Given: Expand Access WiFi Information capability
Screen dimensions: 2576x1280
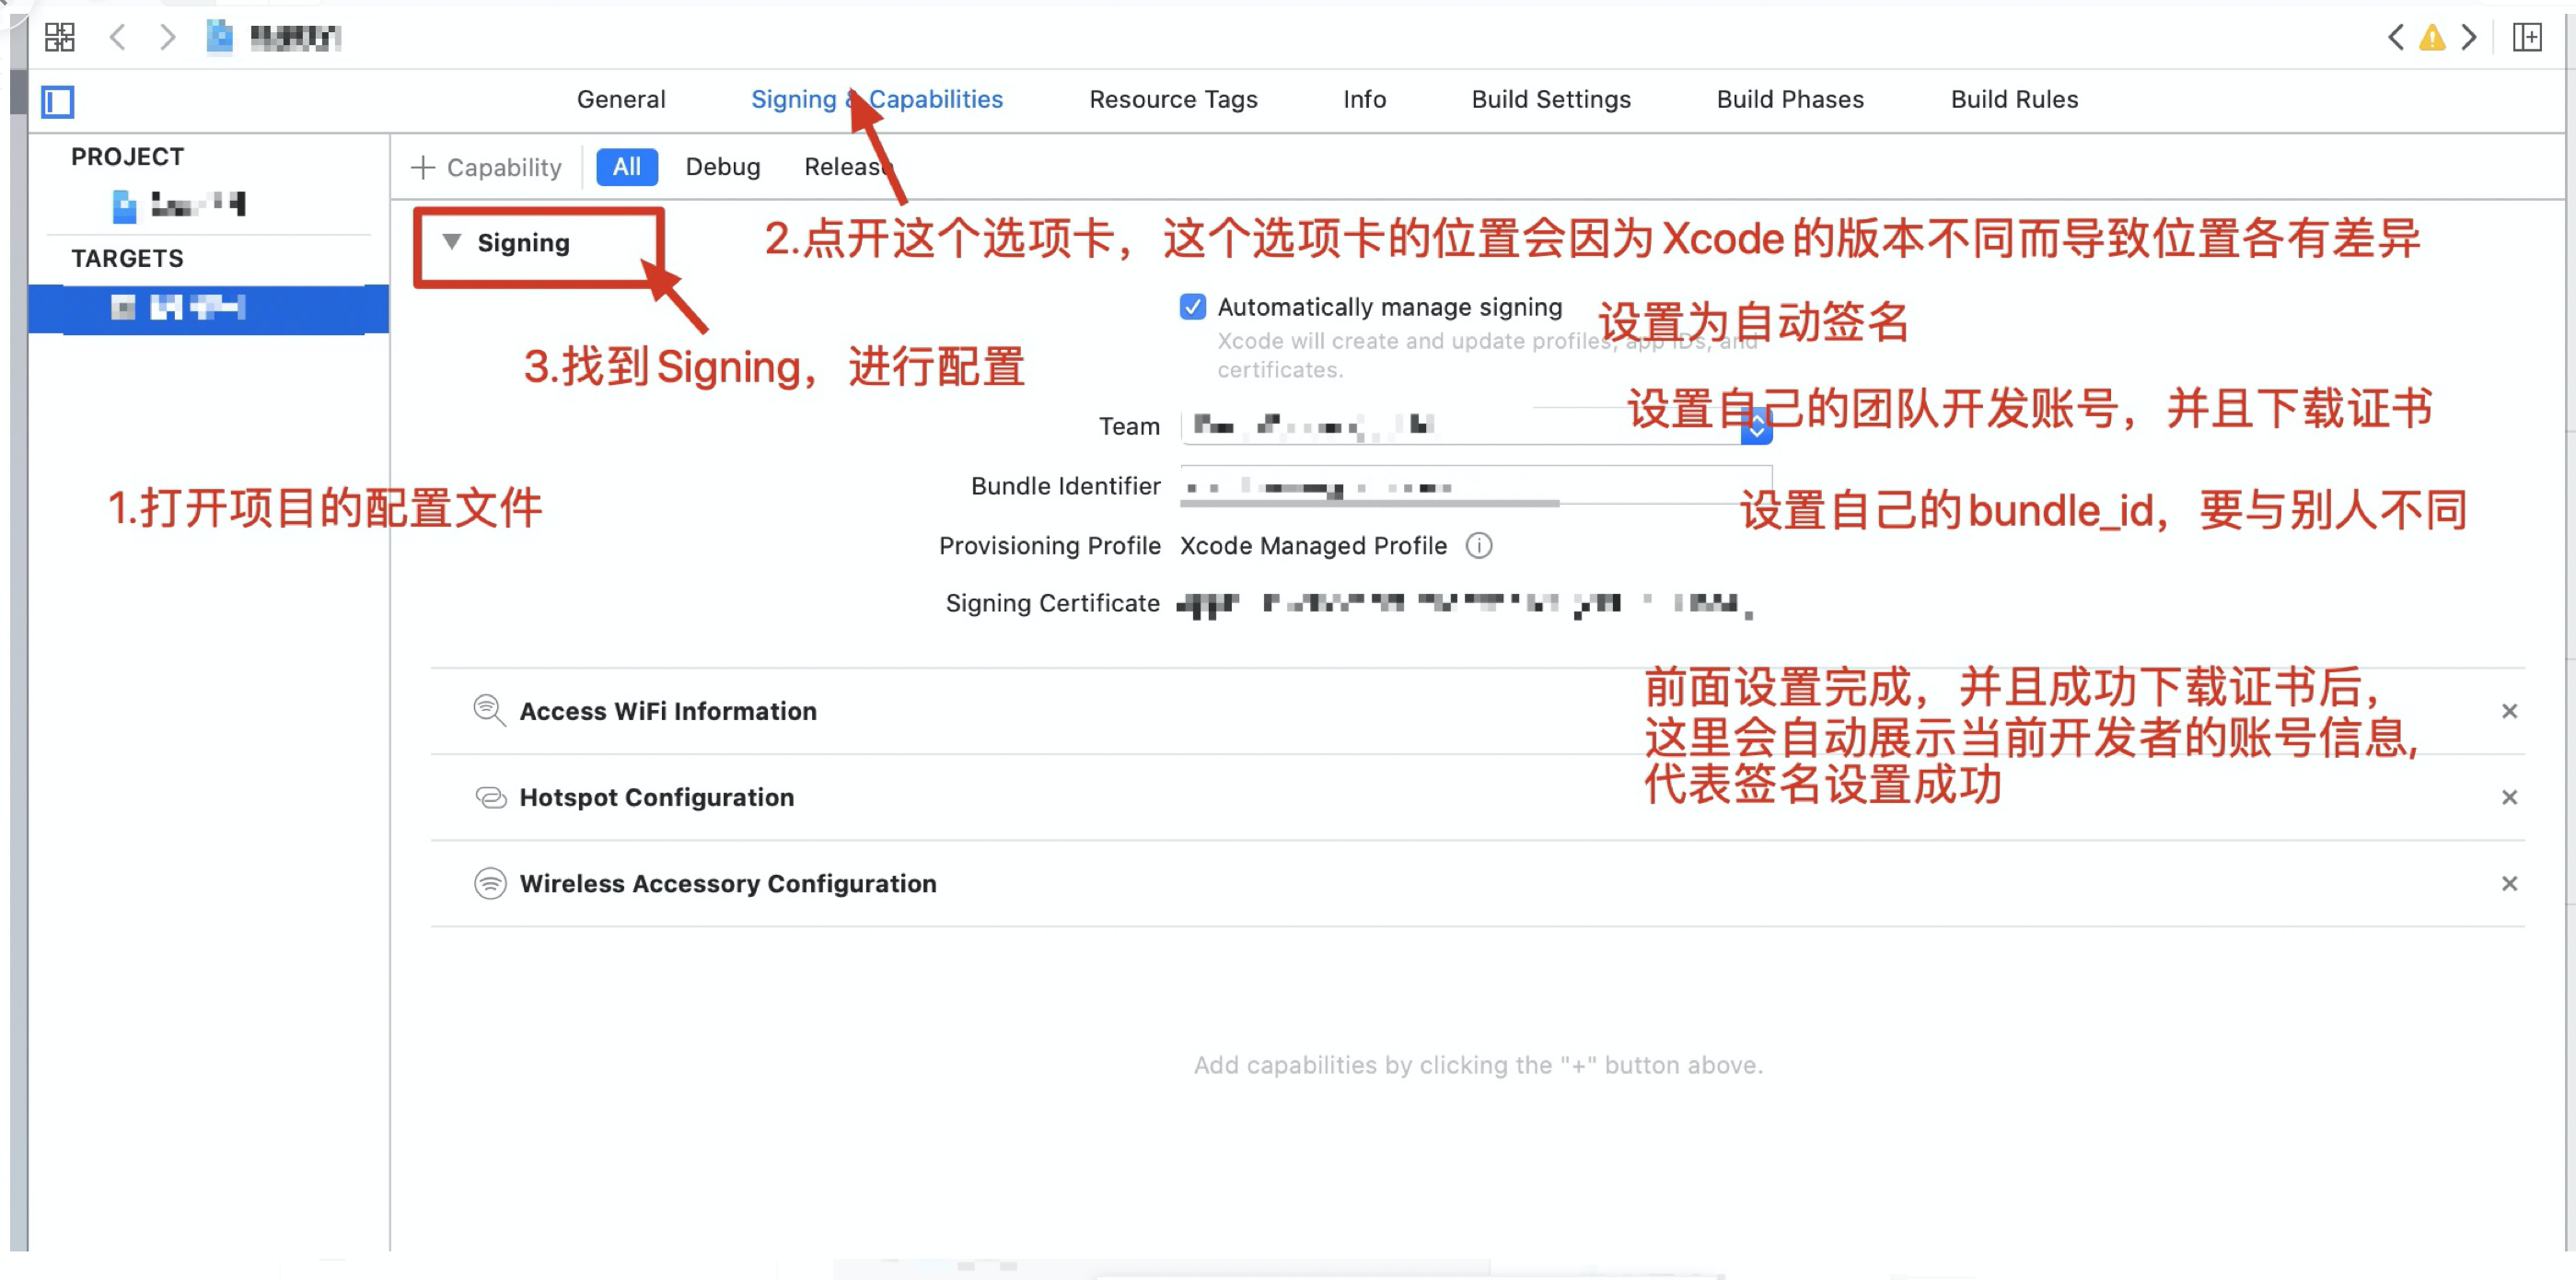Looking at the screenshot, I should (667, 710).
